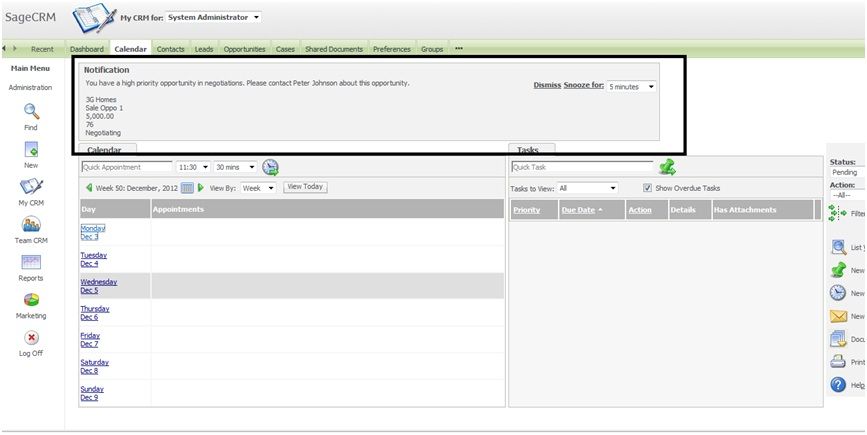Image resolution: width=867 pixels, height=435 pixels.
Task: Click the forward arrow left of Recent
Action: click(14, 49)
